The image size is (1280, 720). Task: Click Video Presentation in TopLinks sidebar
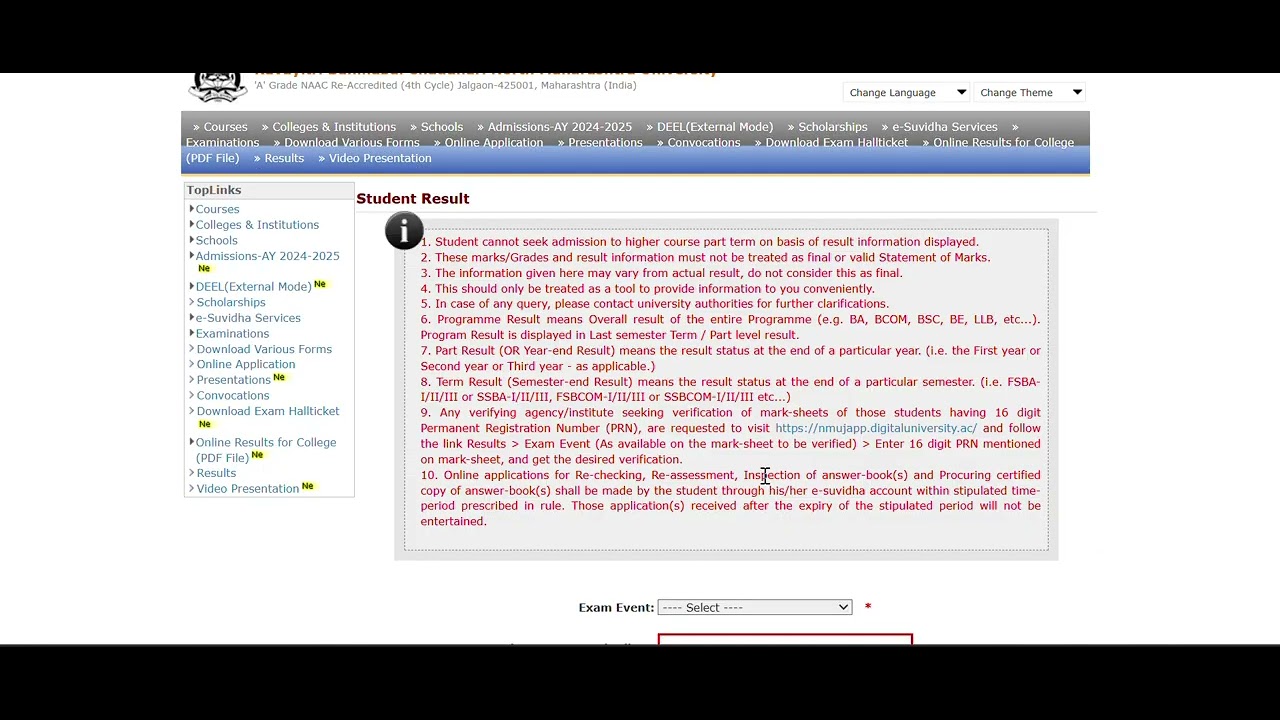(248, 489)
